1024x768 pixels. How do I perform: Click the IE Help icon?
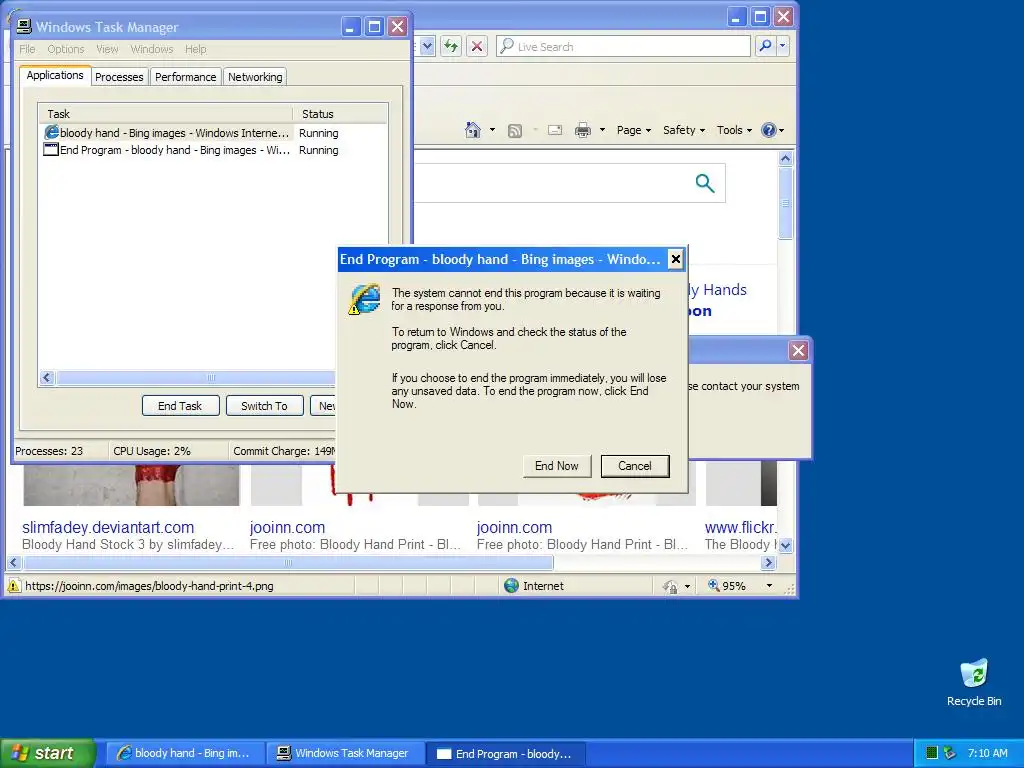pos(769,130)
